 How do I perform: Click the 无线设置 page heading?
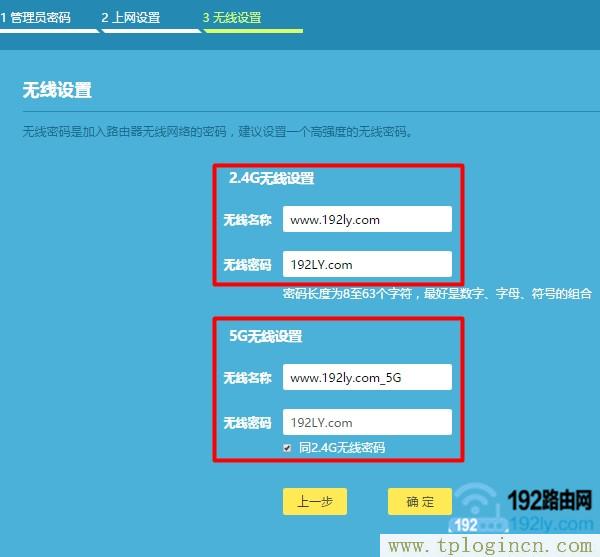click(x=57, y=91)
